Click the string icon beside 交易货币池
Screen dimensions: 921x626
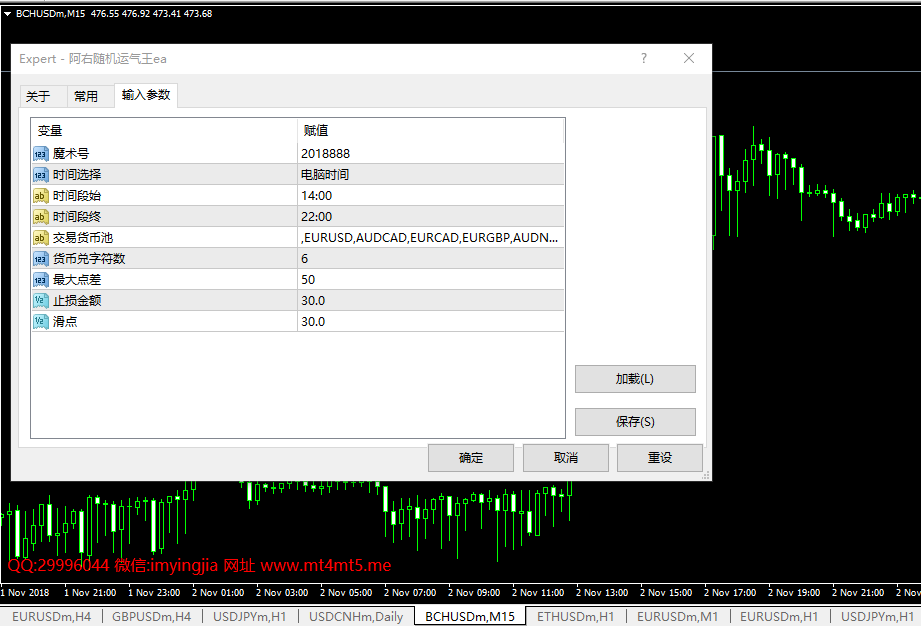point(40,238)
